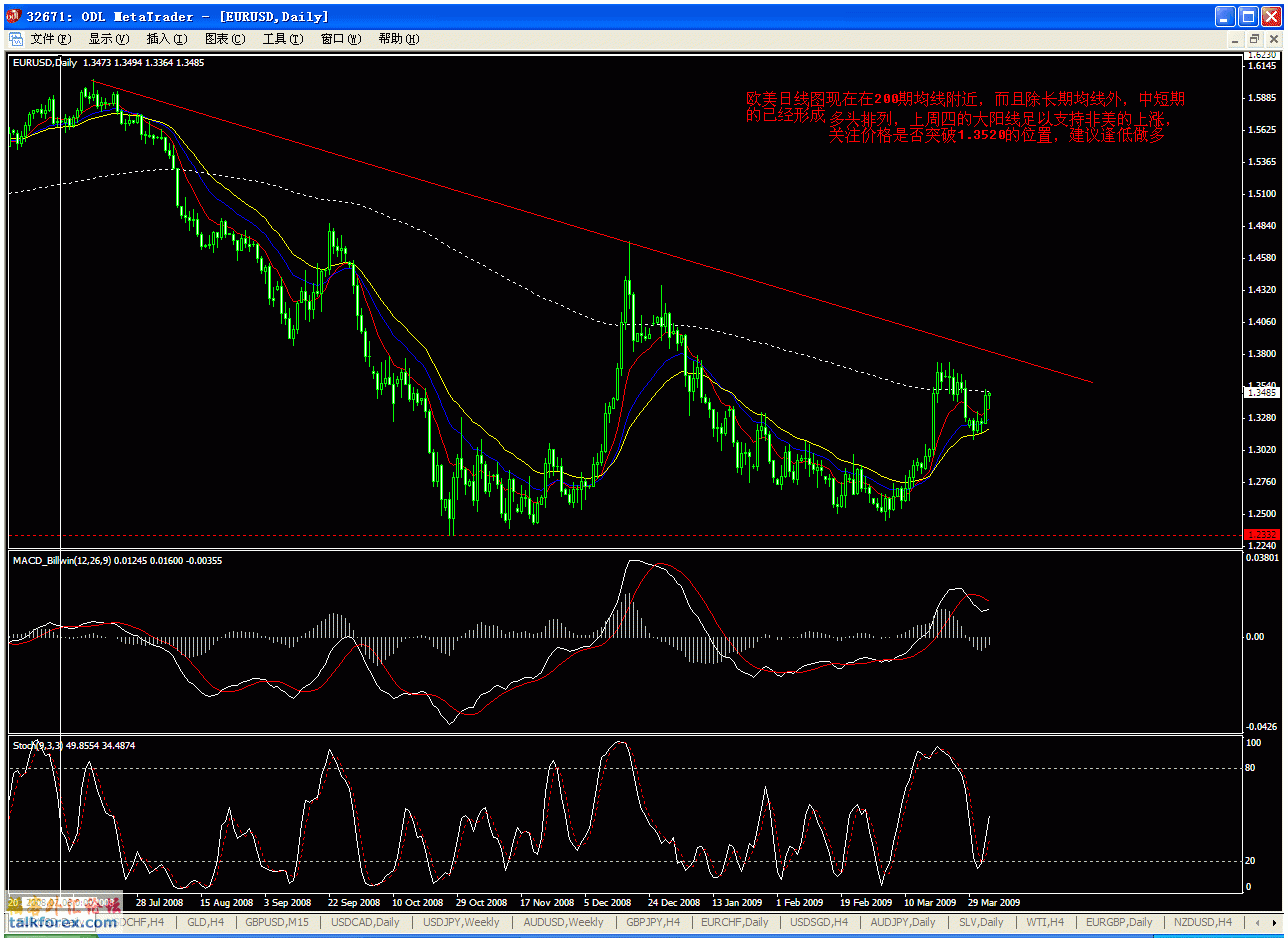Open the 文件(F) File menu

50,39
